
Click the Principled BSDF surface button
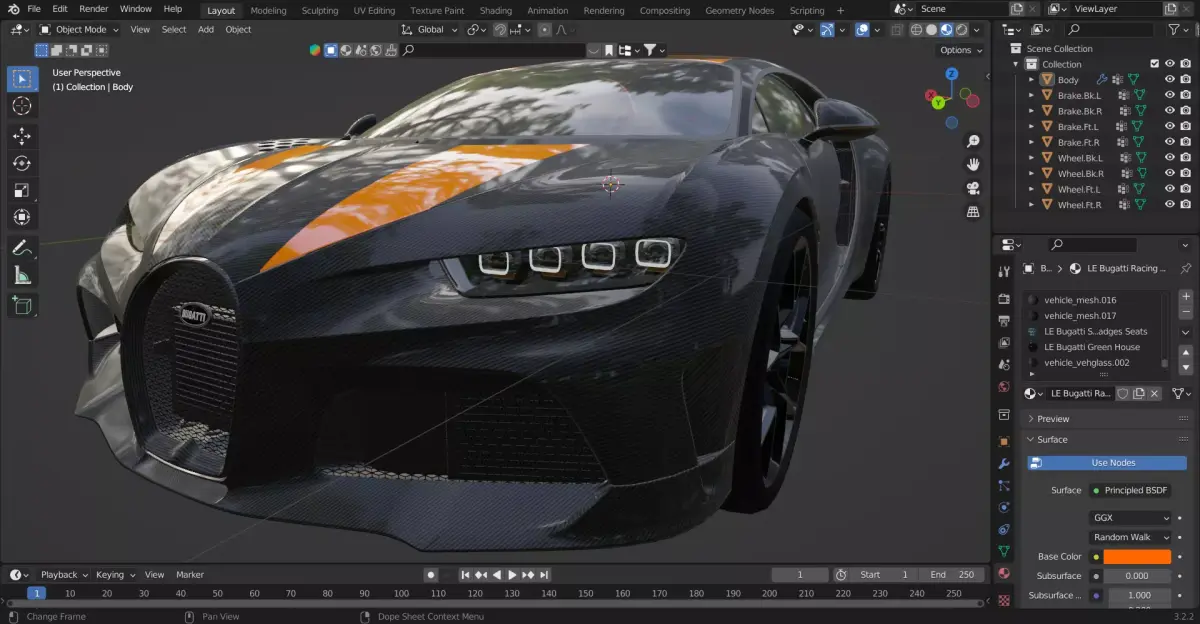pyautogui.click(x=1129, y=490)
